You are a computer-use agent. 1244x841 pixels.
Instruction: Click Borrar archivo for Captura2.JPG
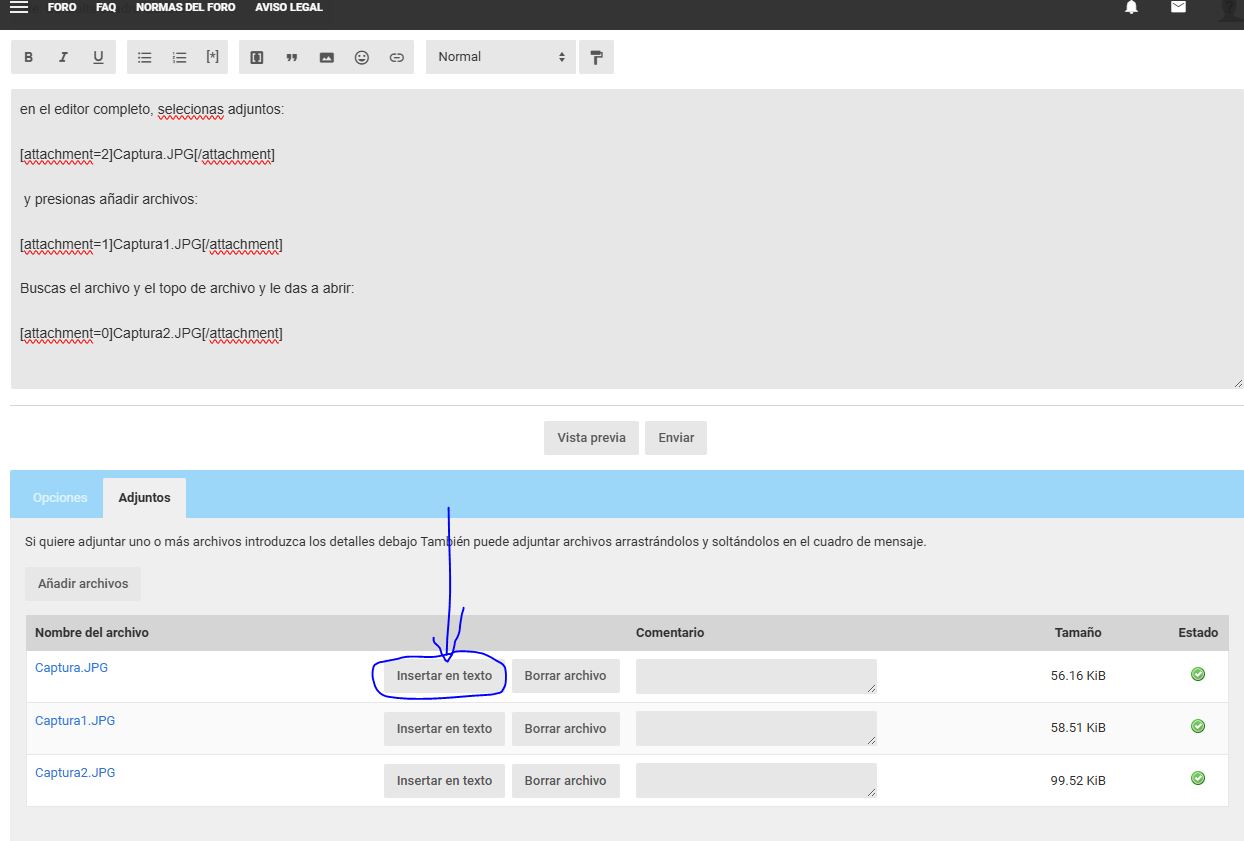pos(565,781)
